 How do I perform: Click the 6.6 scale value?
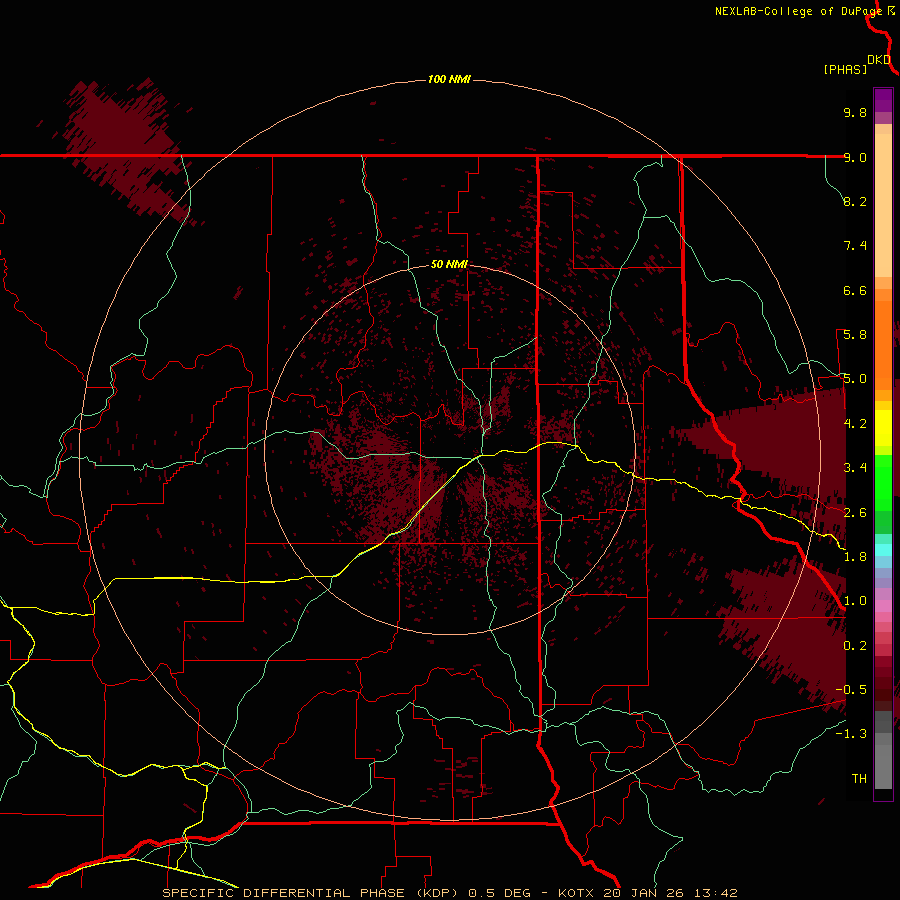[855, 290]
